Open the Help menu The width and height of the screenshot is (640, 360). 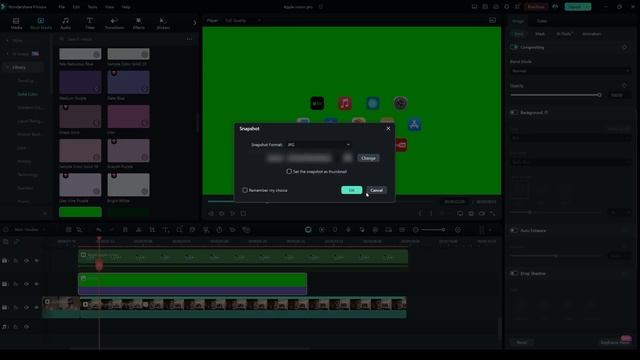(x=126, y=7)
